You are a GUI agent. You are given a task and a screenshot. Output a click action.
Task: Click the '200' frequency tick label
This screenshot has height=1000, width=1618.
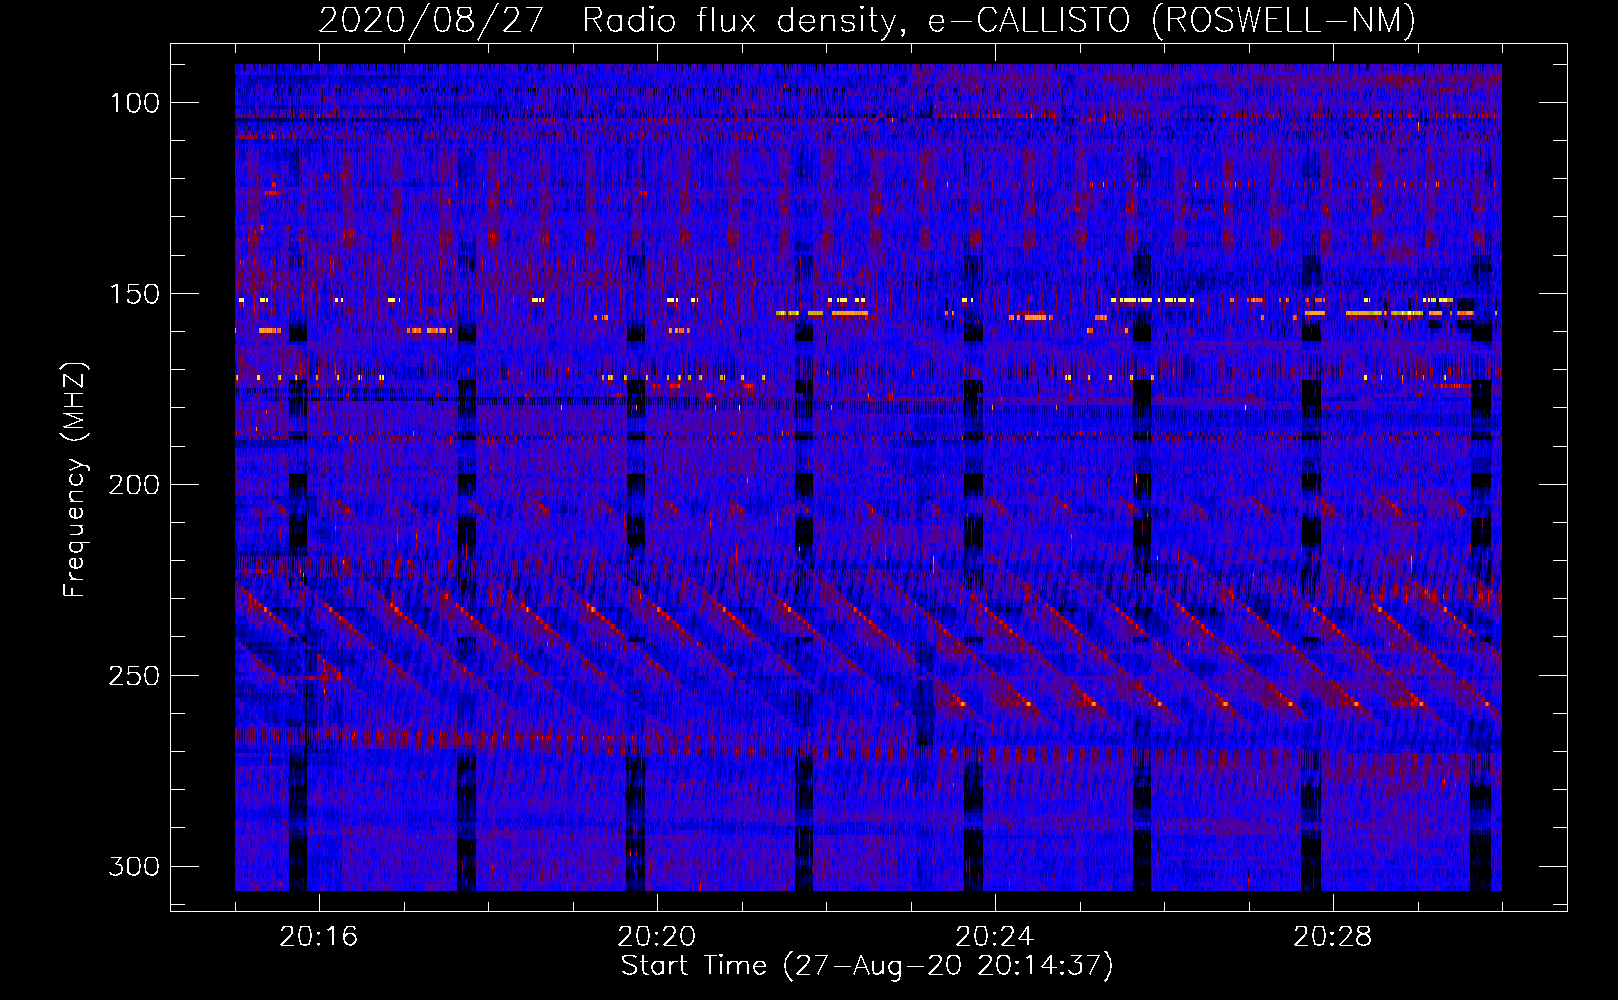134,485
